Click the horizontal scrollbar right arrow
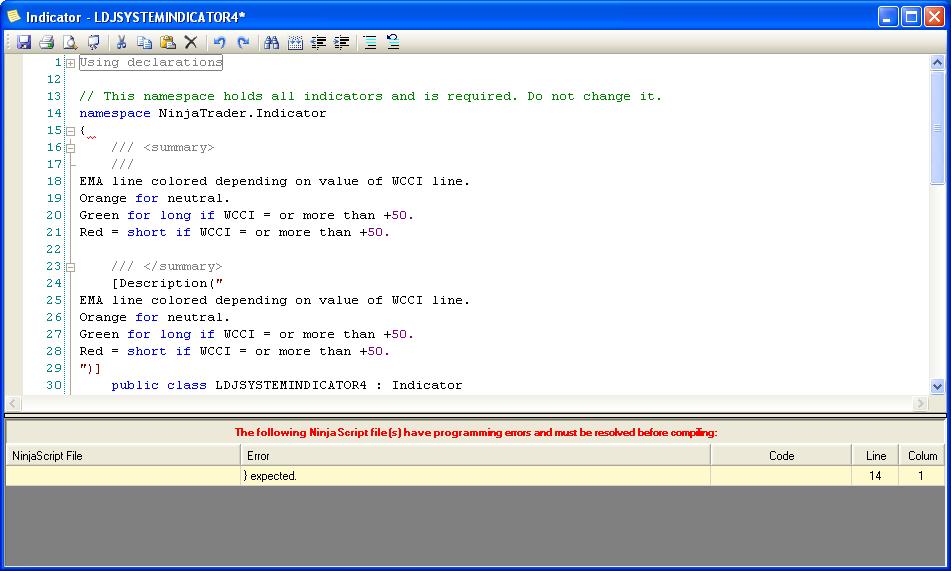 point(921,404)
